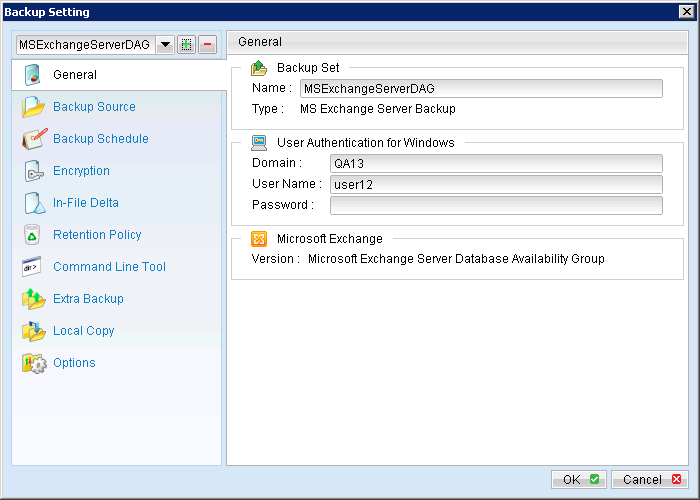Go to the Encryption settings
This screenshot has height=500, width=700.
81,171
